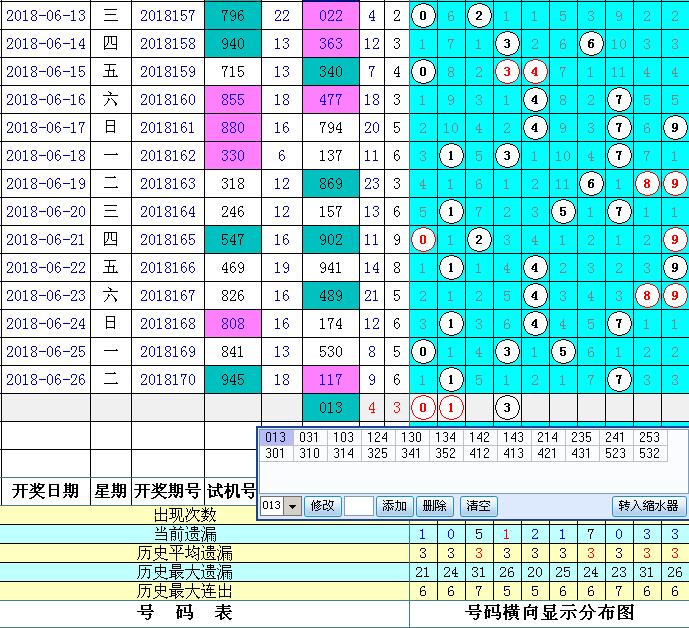Select number 310 in the number list
Image resolution: width=689 pixels, height=628 pixels.
[x=309, y=453]
